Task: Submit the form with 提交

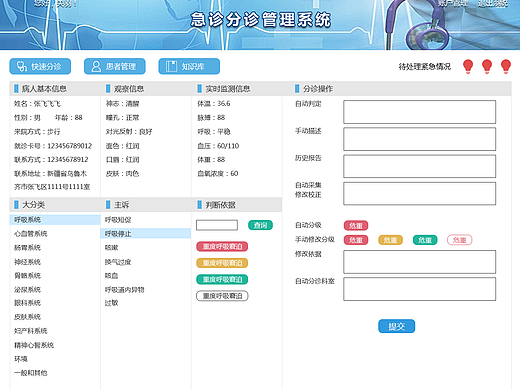Action: tap(397, 326)
